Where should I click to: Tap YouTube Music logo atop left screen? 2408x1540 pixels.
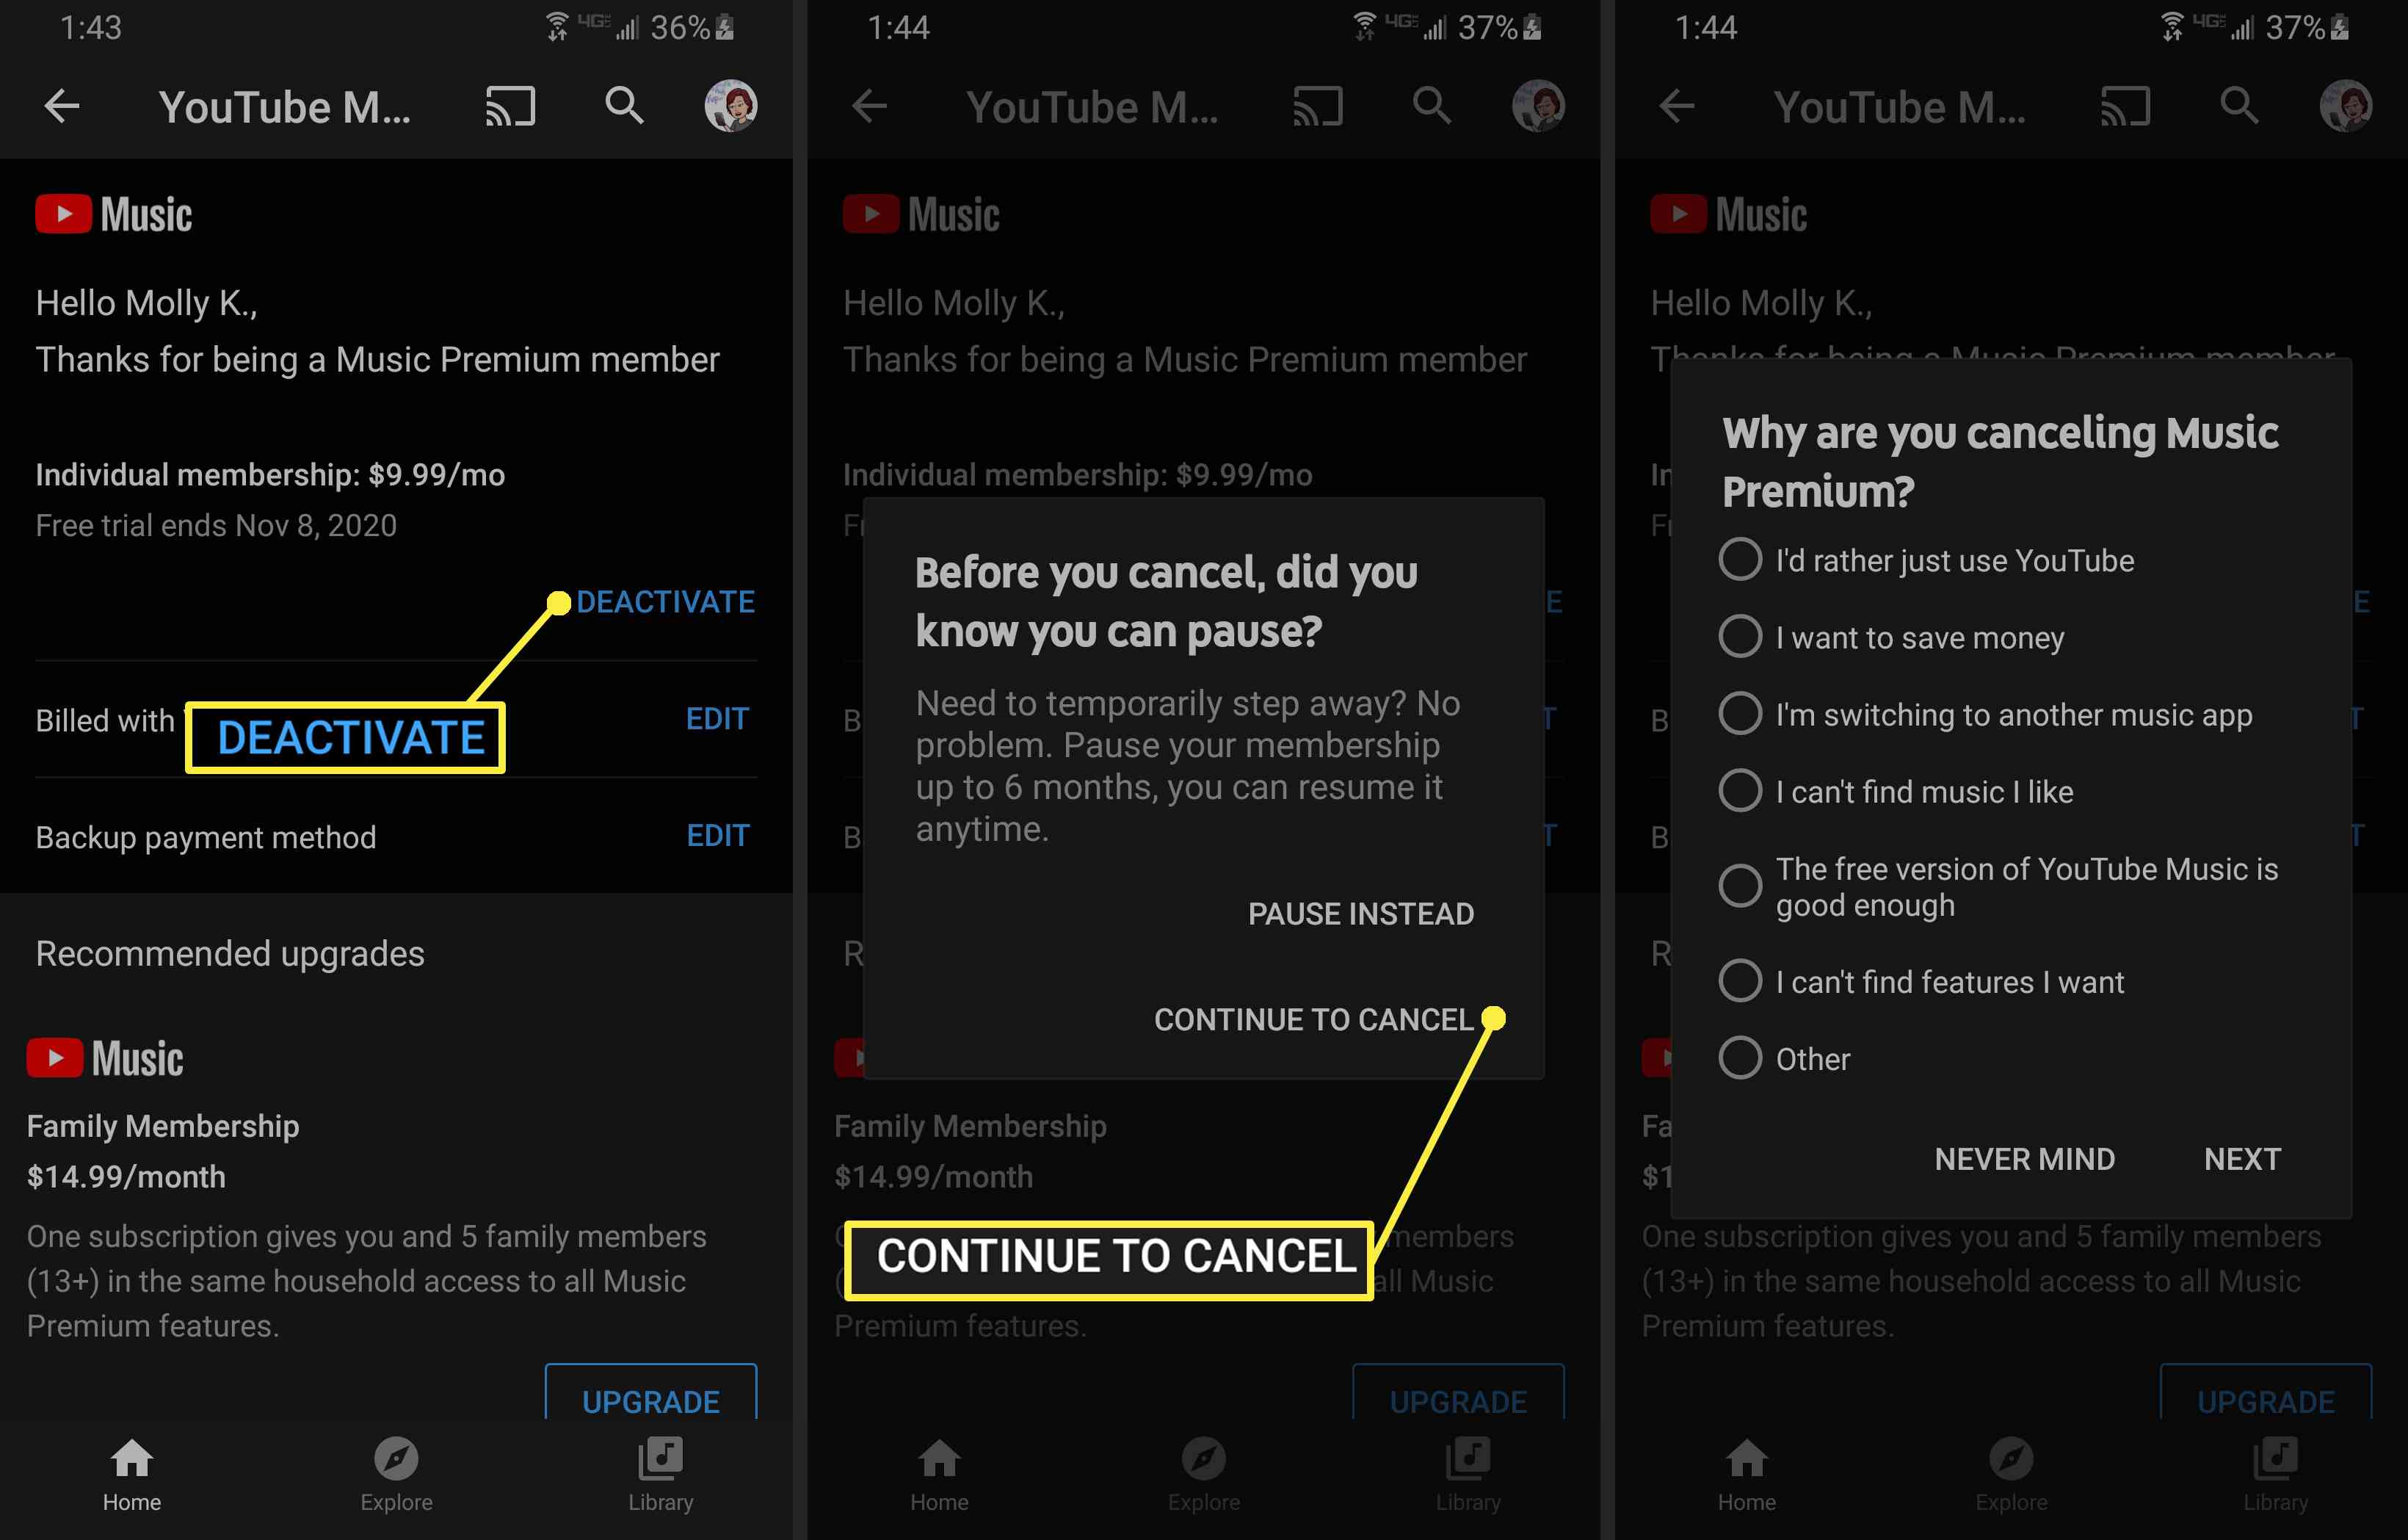pos(114,215)
